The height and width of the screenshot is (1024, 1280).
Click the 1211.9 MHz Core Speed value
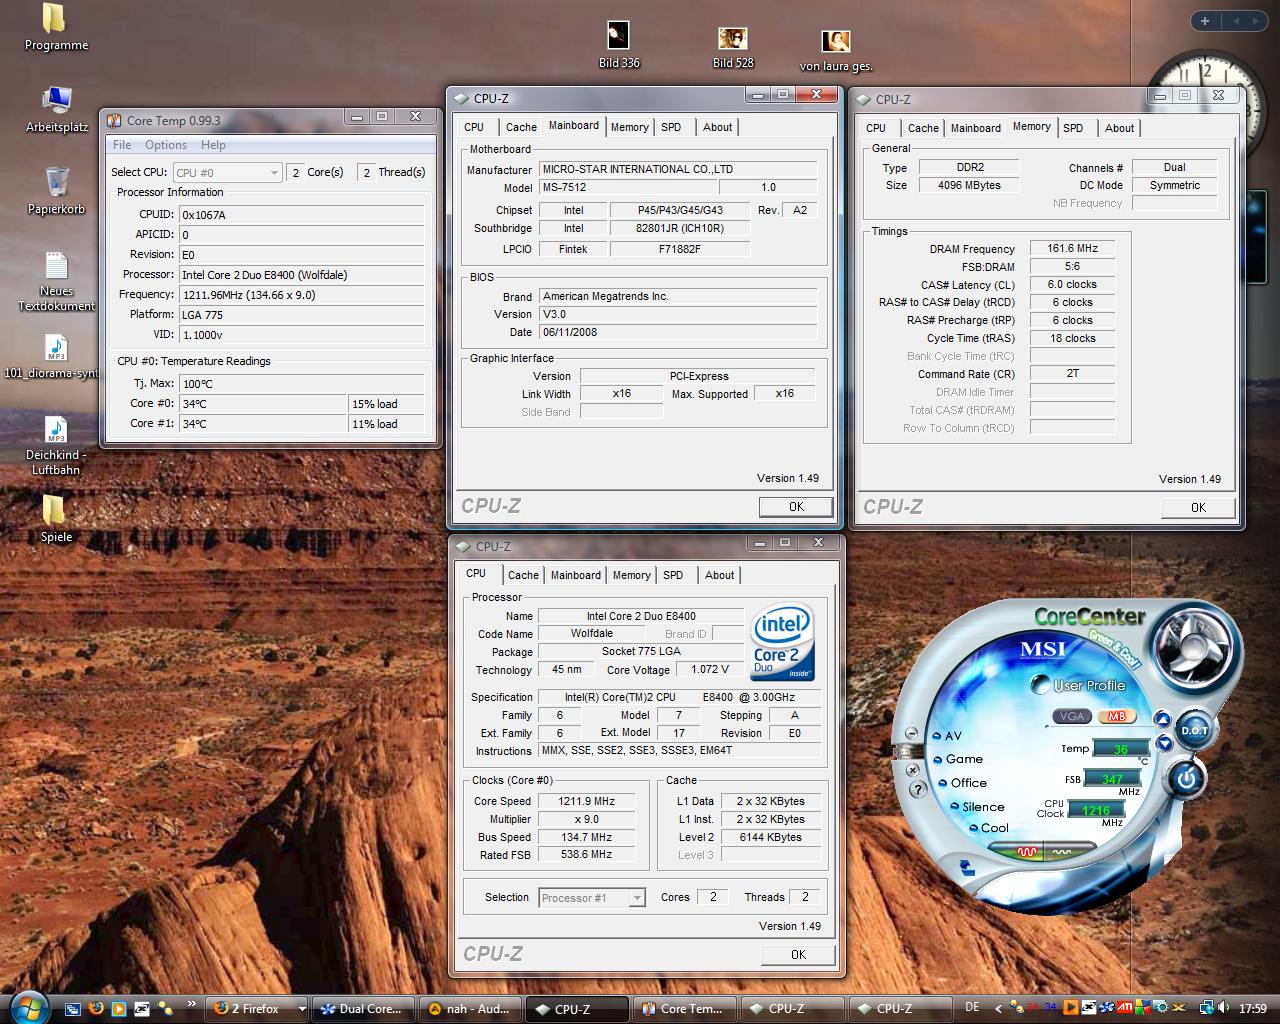click(586, 801)
